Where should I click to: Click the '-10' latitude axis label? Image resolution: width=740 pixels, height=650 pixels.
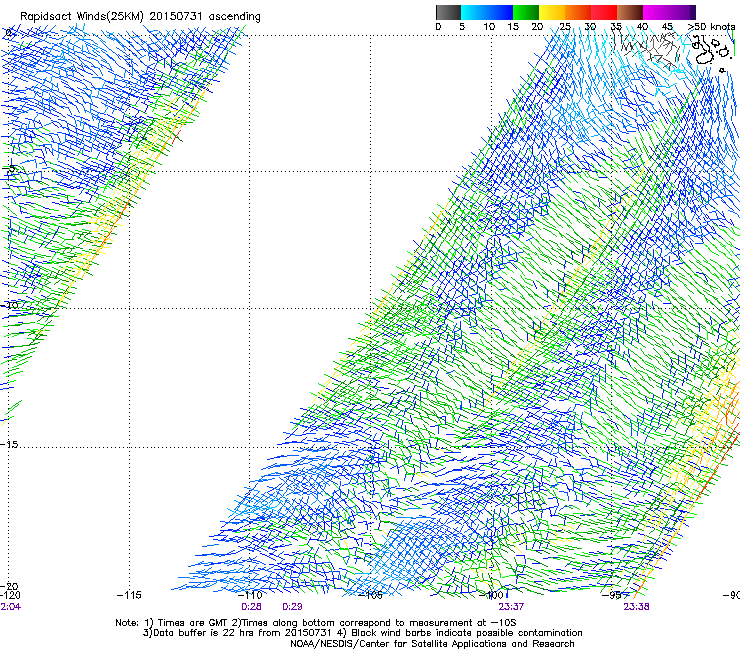pos(9,305)
